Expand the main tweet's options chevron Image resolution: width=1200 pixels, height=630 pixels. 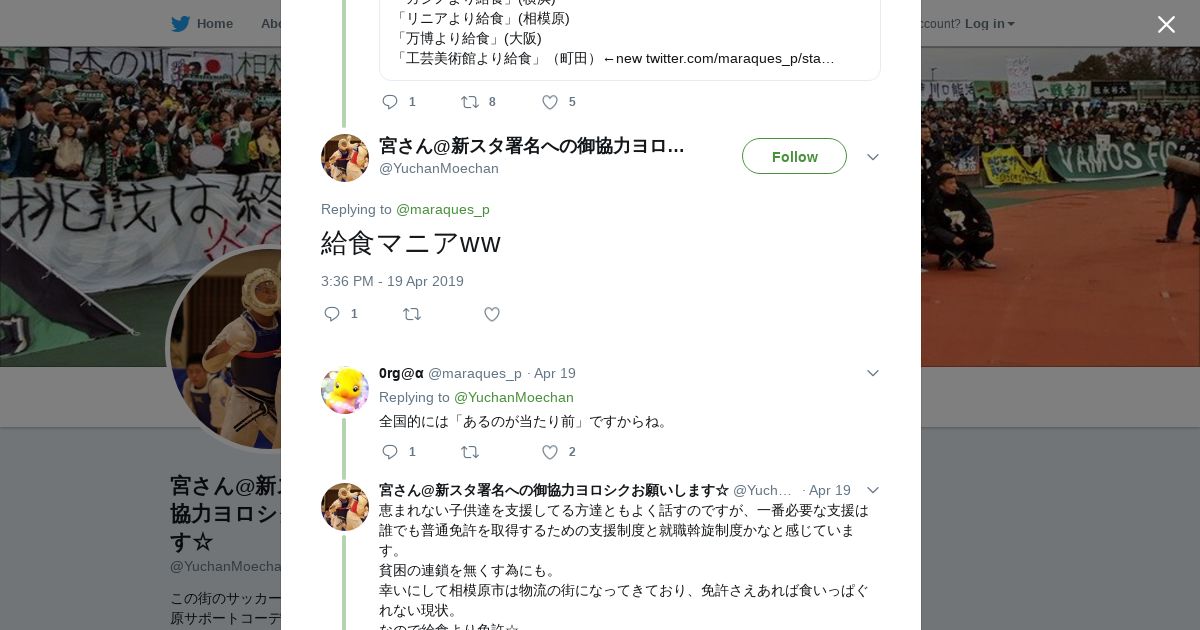872,157
